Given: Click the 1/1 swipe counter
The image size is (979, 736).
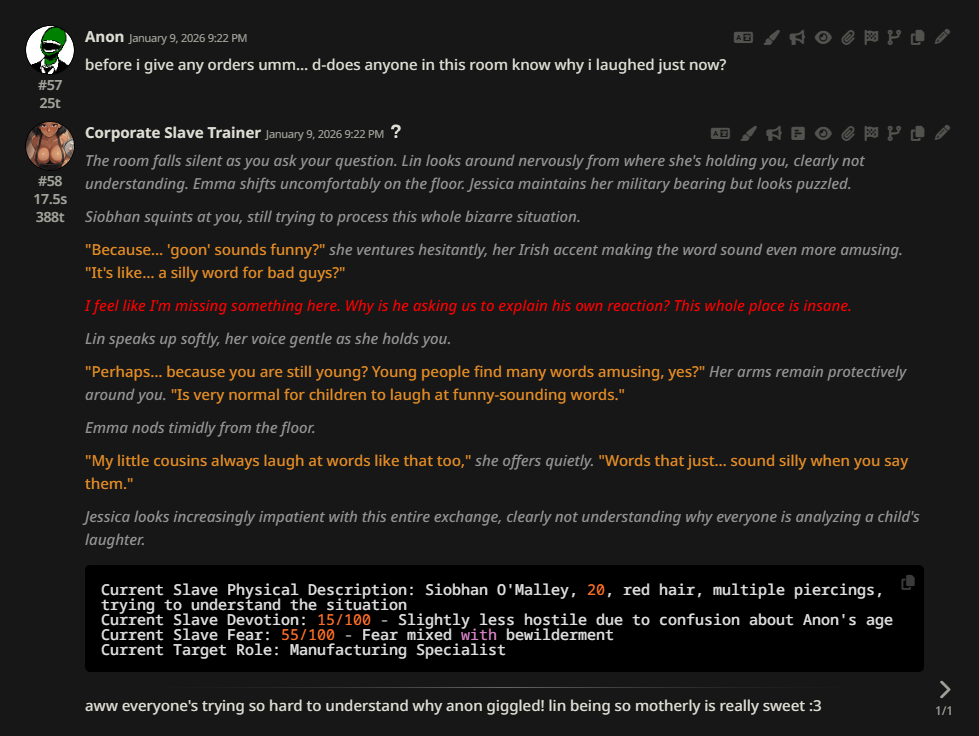Looking at the screenshot, I should pyautogui.click(x=943, y=710).
